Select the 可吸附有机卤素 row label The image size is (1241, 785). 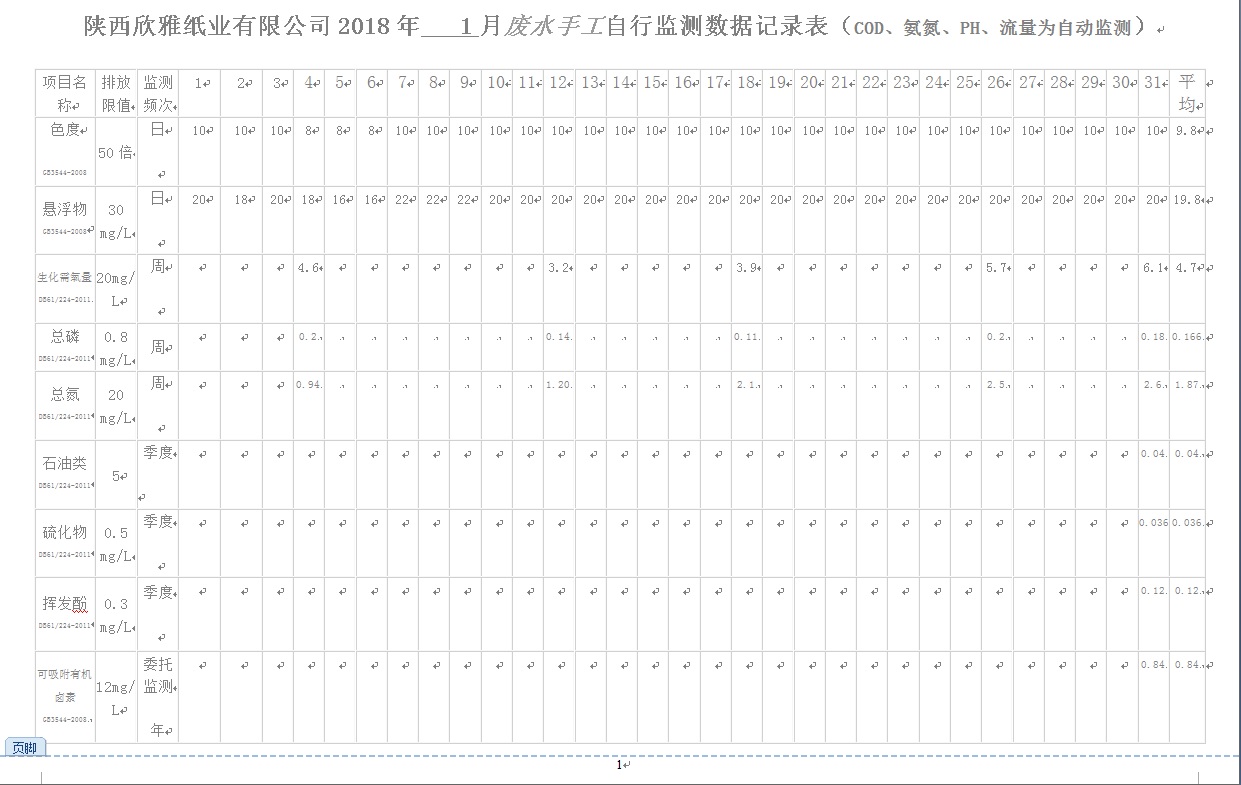pos(66,686)
